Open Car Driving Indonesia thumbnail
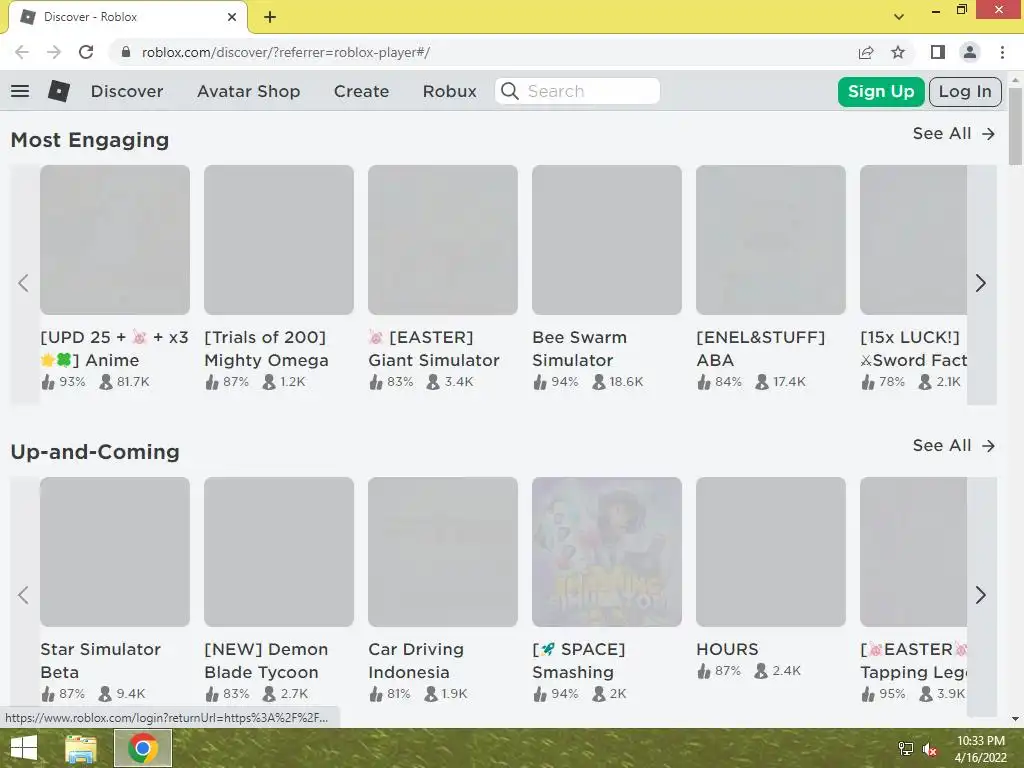 click(x=443, y=552)
